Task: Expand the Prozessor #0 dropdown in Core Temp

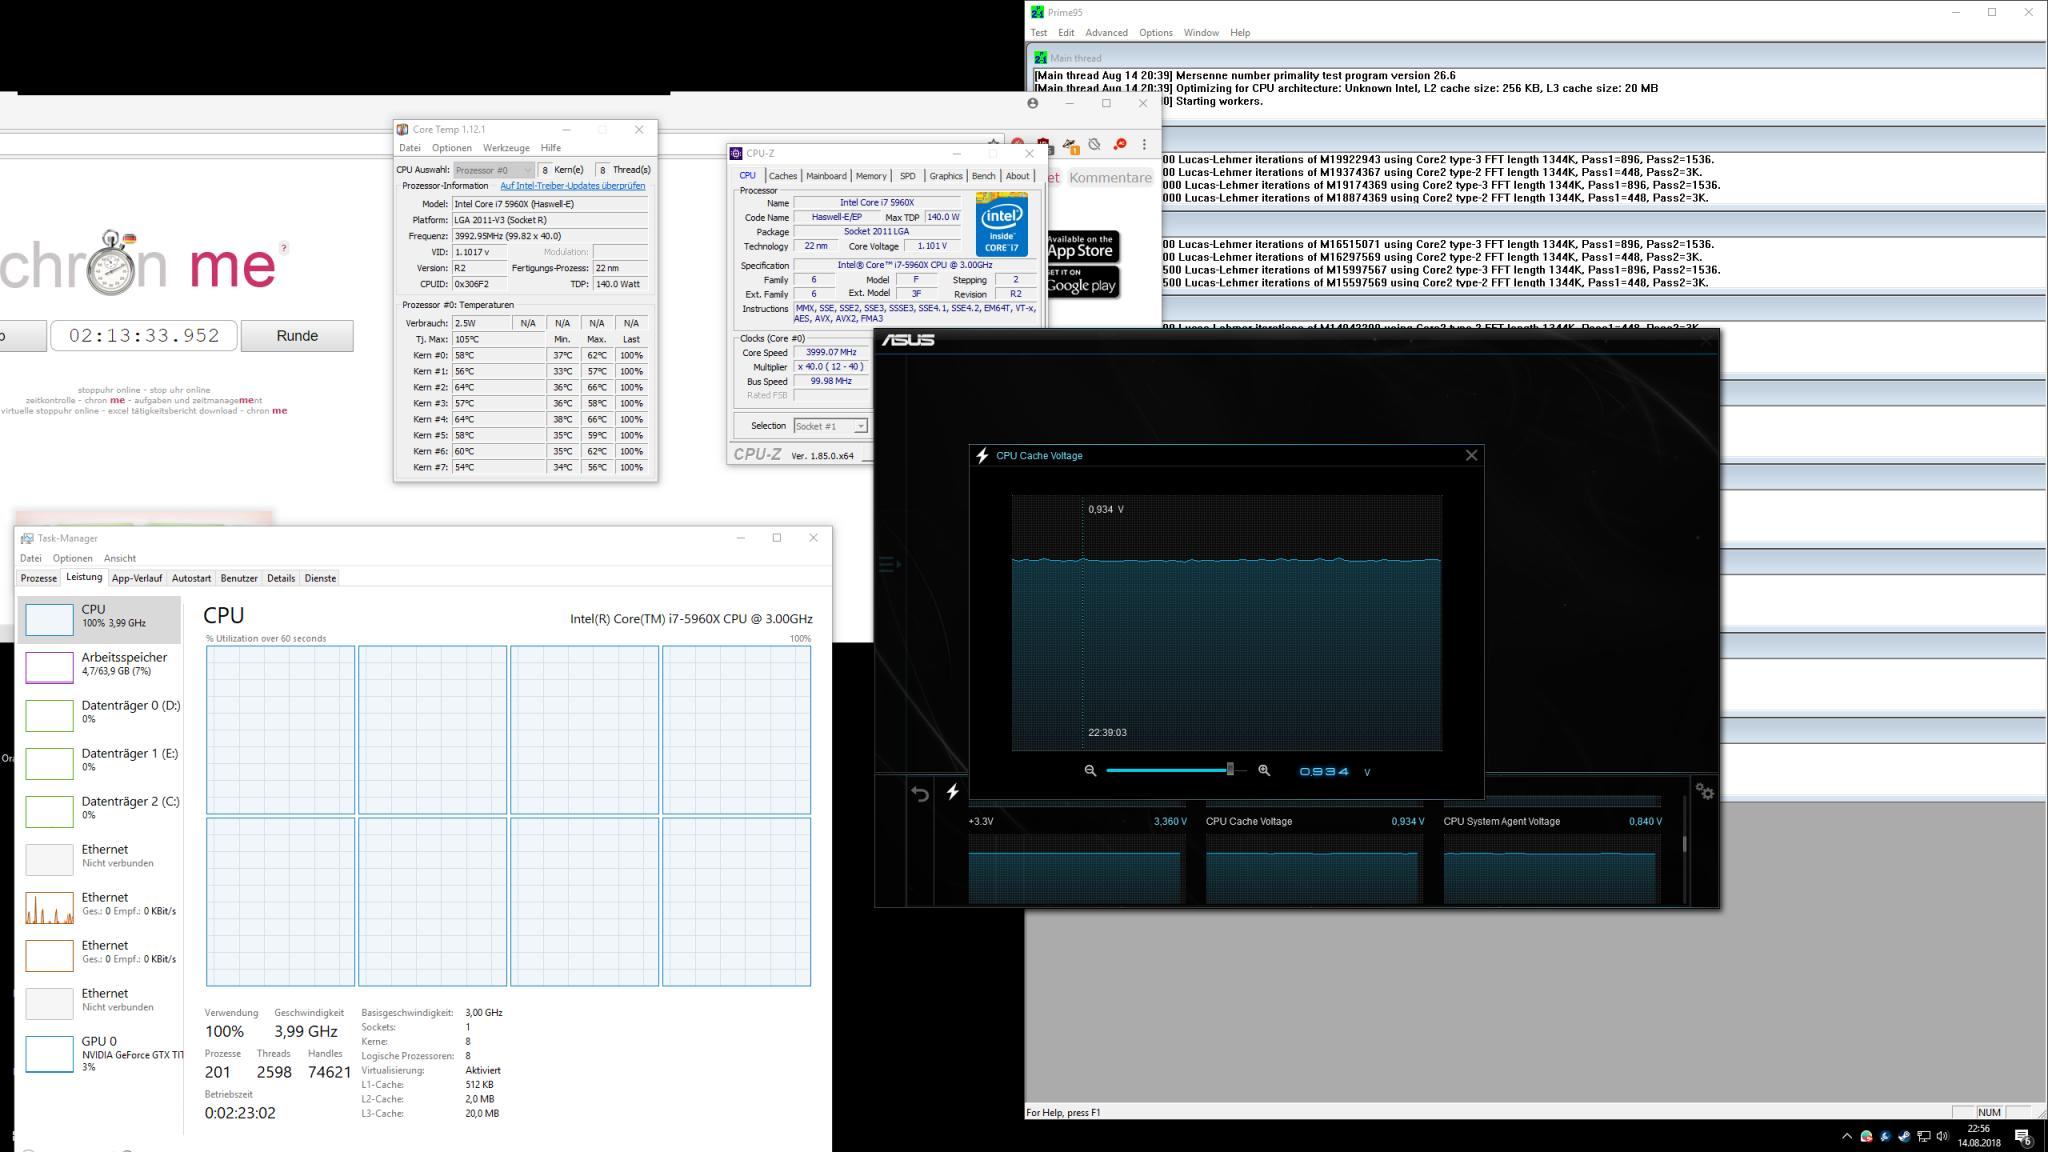Action: (494, 170)
